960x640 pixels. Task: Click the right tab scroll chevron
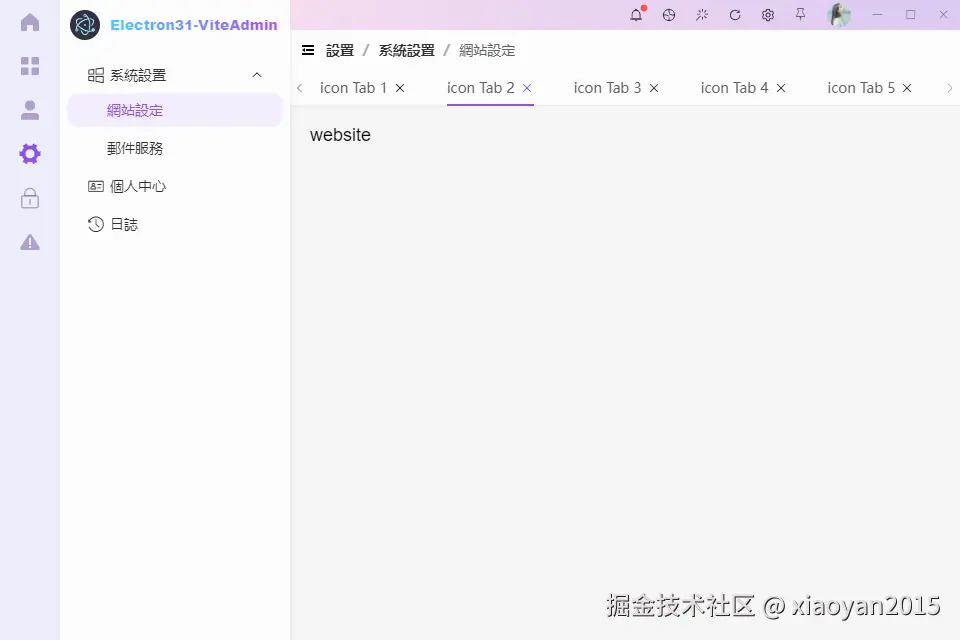coord(950,87)
